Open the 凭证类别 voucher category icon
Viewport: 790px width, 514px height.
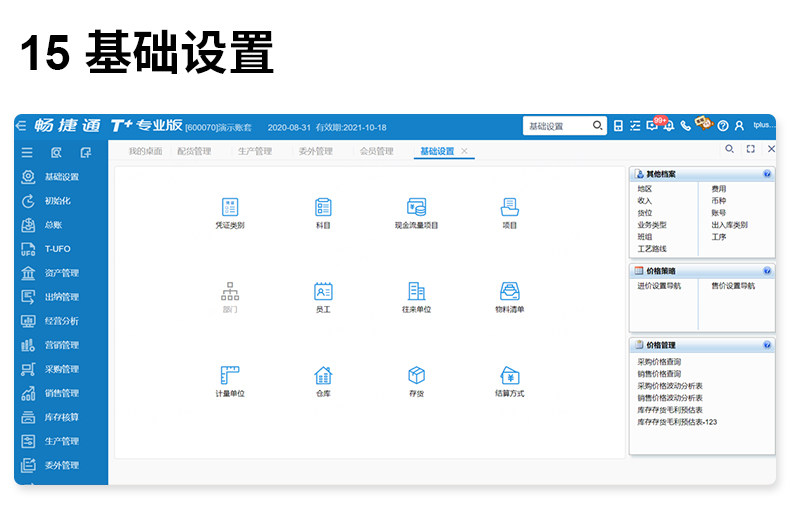point(230,207)
